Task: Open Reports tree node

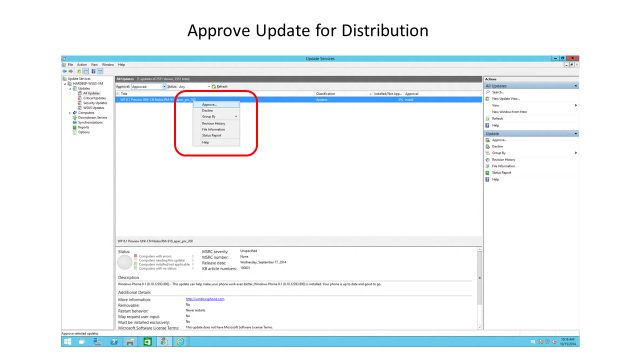Action: click(x=83, y=127)
